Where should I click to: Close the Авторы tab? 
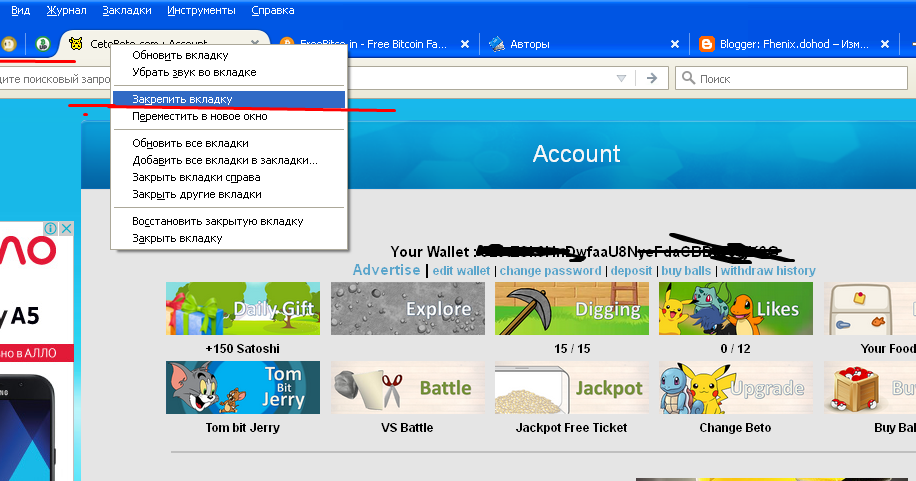(675, 44)
